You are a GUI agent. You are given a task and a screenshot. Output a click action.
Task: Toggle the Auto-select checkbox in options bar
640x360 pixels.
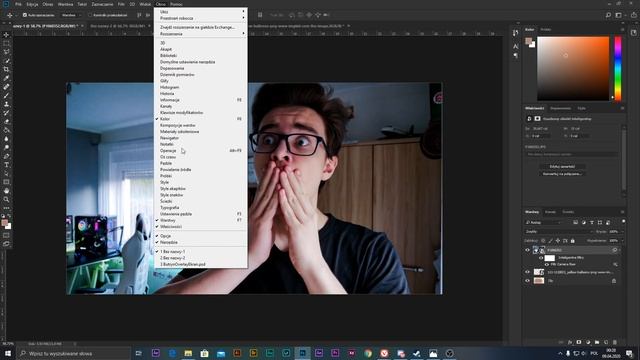click(24, 15)
